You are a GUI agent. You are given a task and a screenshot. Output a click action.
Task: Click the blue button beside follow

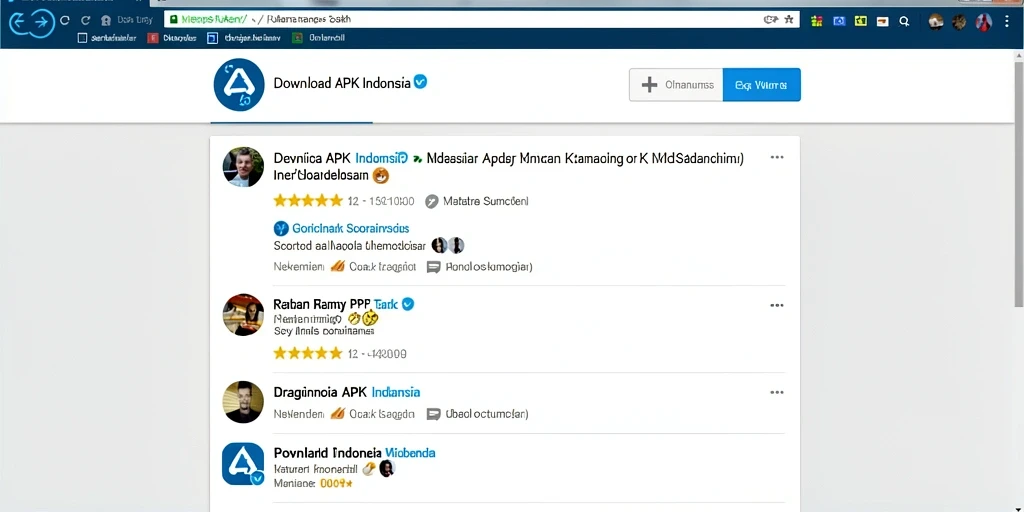761,85
